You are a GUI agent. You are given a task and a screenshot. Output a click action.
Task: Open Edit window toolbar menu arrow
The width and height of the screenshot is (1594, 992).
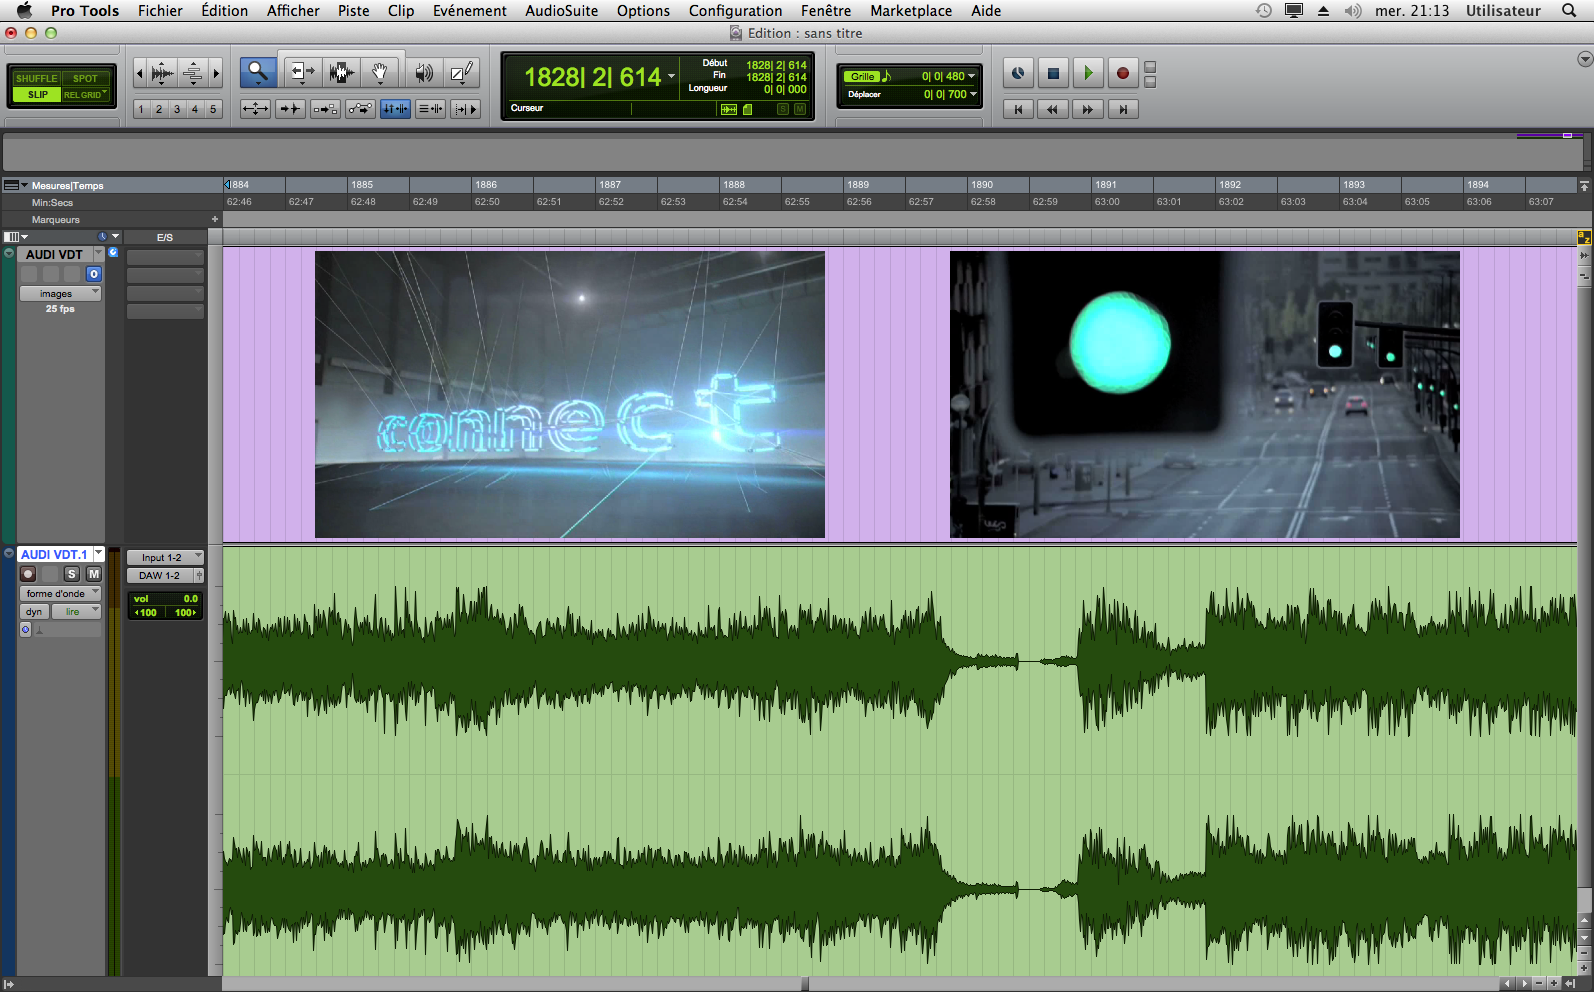(1584, 59)
